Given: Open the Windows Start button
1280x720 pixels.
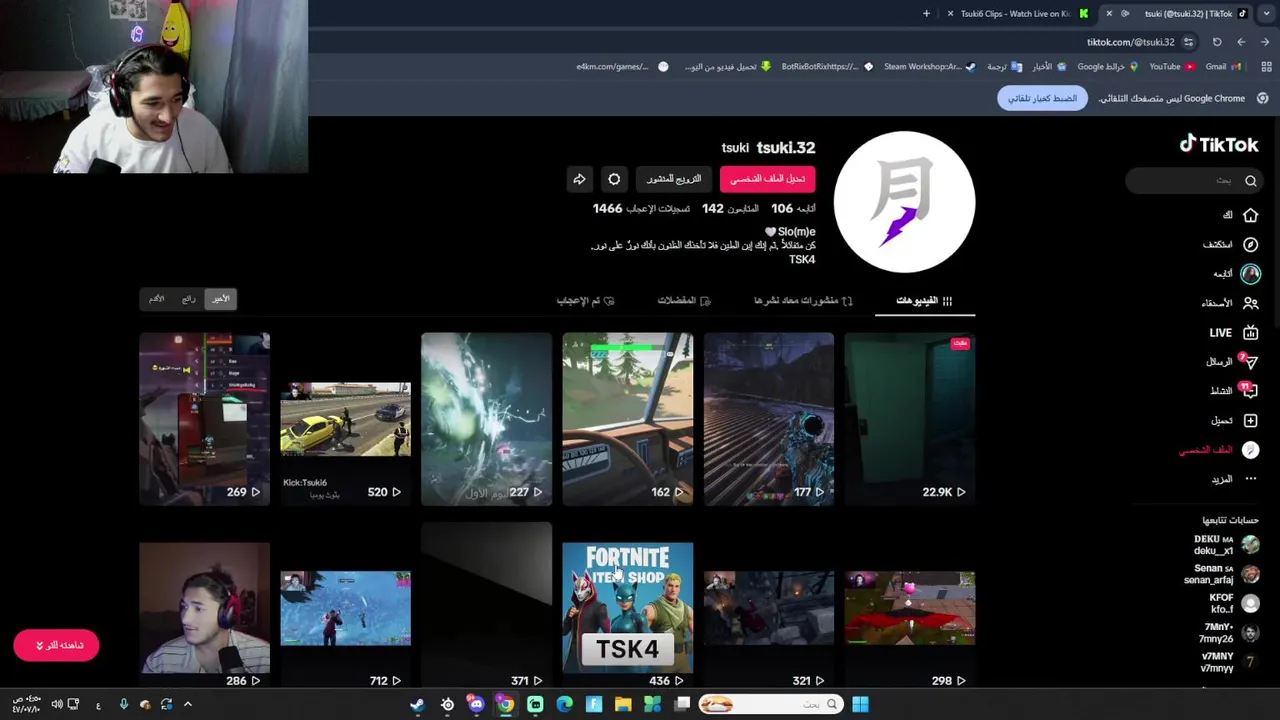Looking at the screenshot, I should tap(860, 705).
